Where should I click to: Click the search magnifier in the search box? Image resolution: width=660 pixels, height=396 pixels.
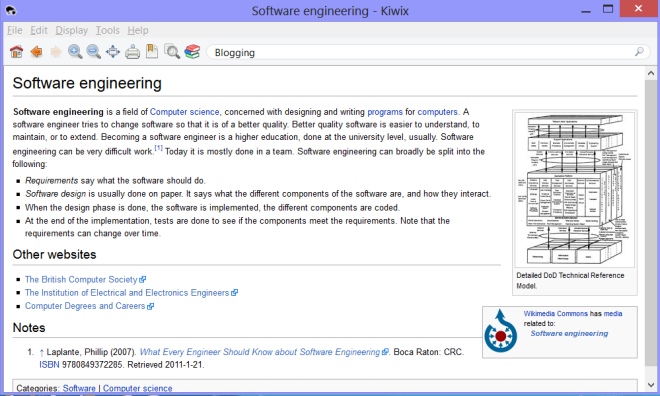click(x=639, y=52)
